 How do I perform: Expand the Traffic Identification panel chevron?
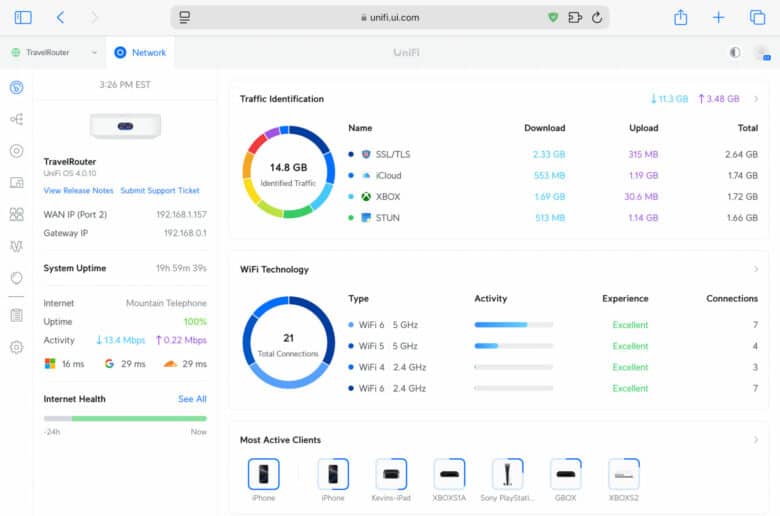tap(756, 99)
